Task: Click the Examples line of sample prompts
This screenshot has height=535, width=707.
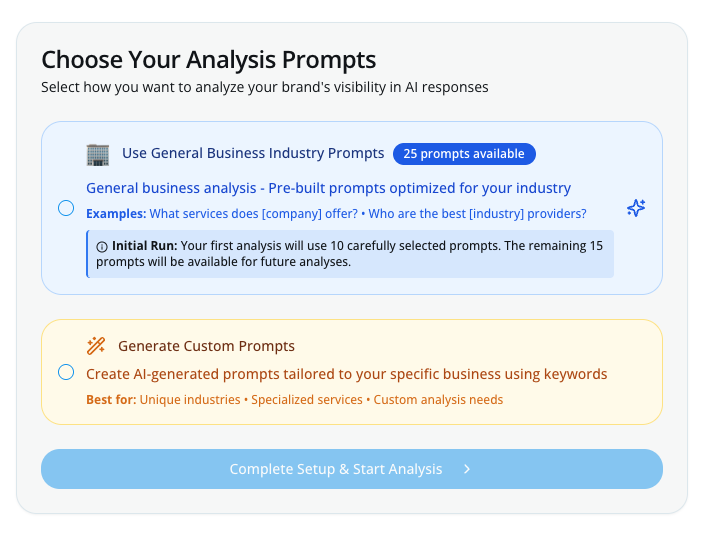Action: pyautogui.click(x=336, y=213)
